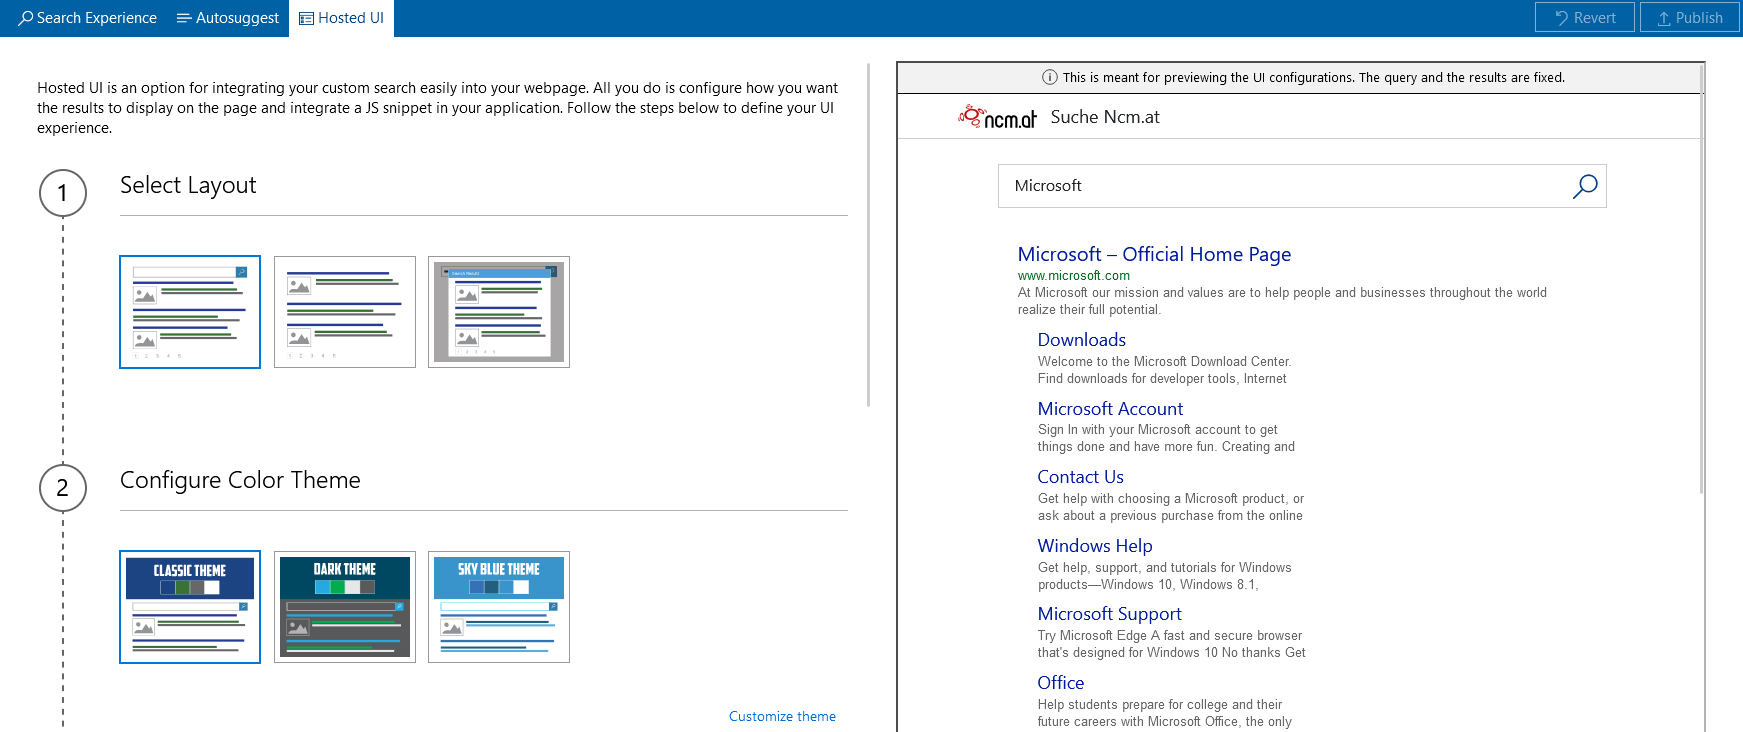Open the Search Experience tab
The height and width of the screenshot is (732, 1743).
pos(88,18)
